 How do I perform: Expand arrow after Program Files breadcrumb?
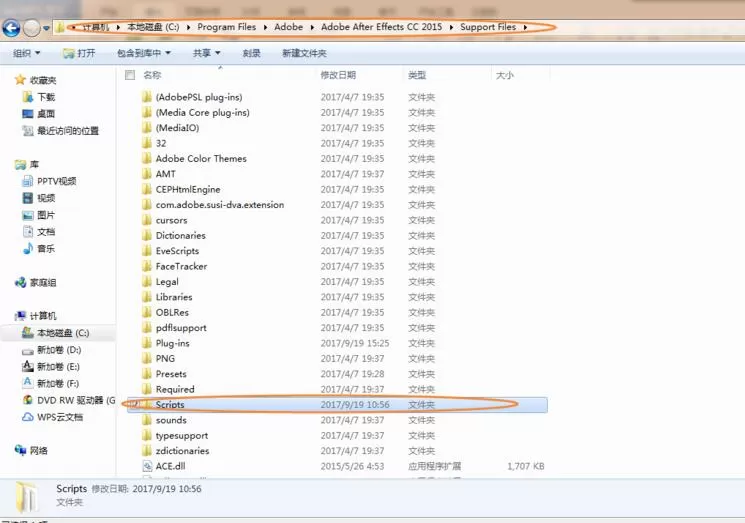(265, 28)
